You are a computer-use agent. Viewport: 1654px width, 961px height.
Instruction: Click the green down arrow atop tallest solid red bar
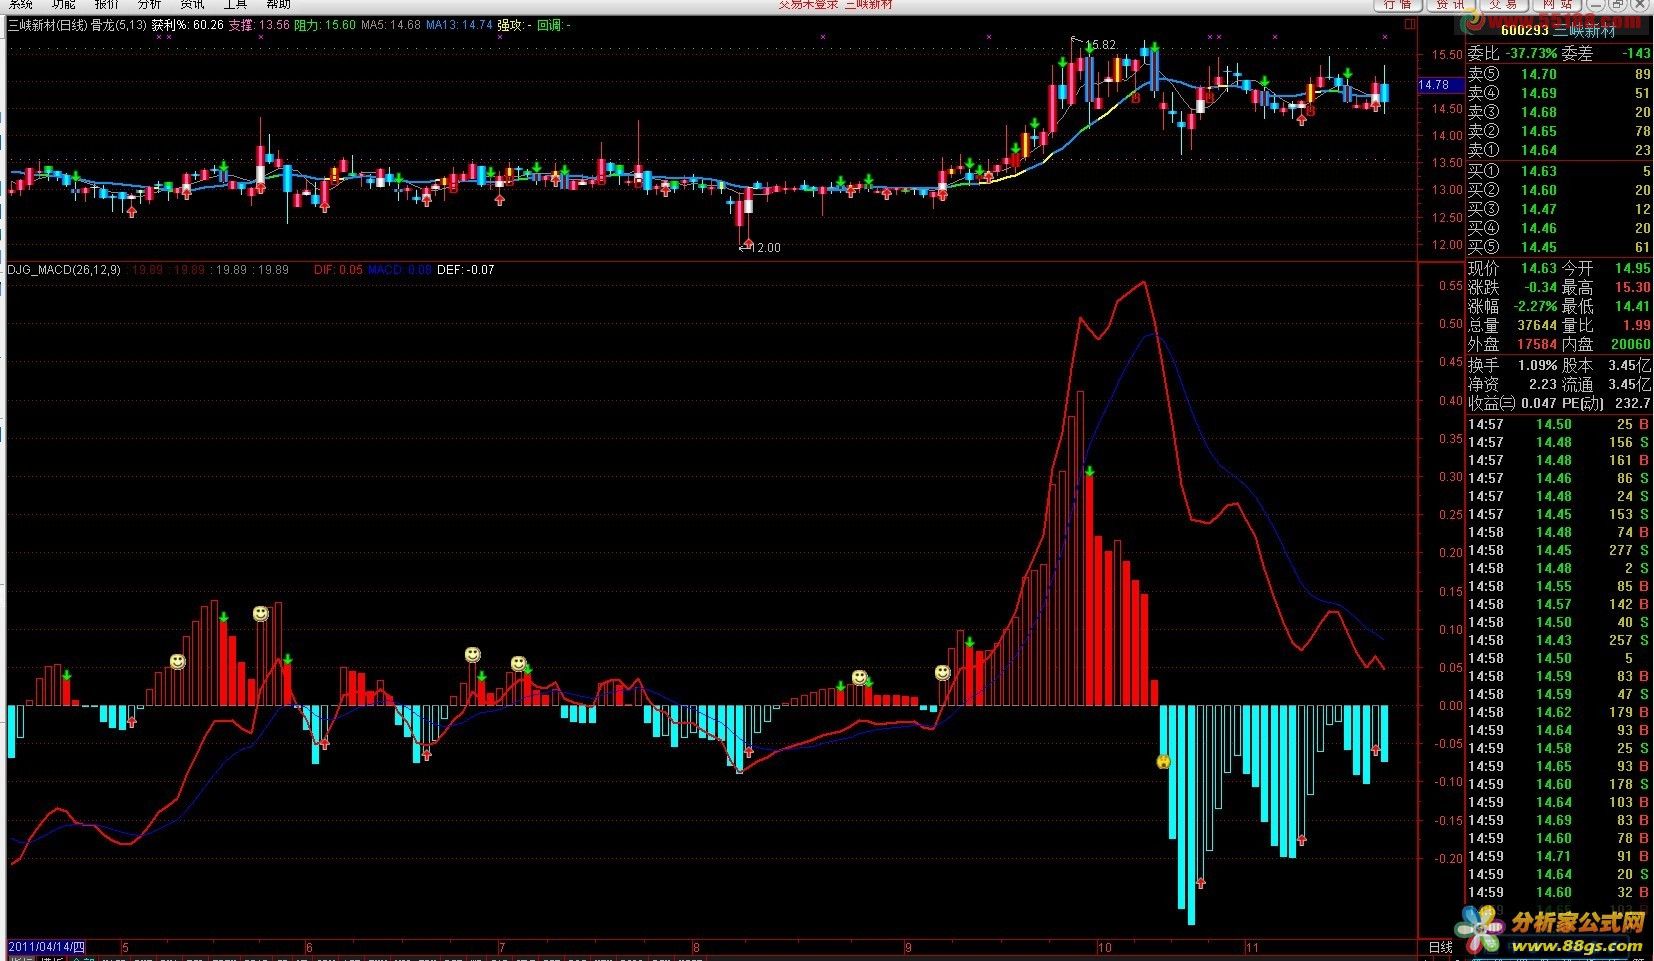[1089, 471]
